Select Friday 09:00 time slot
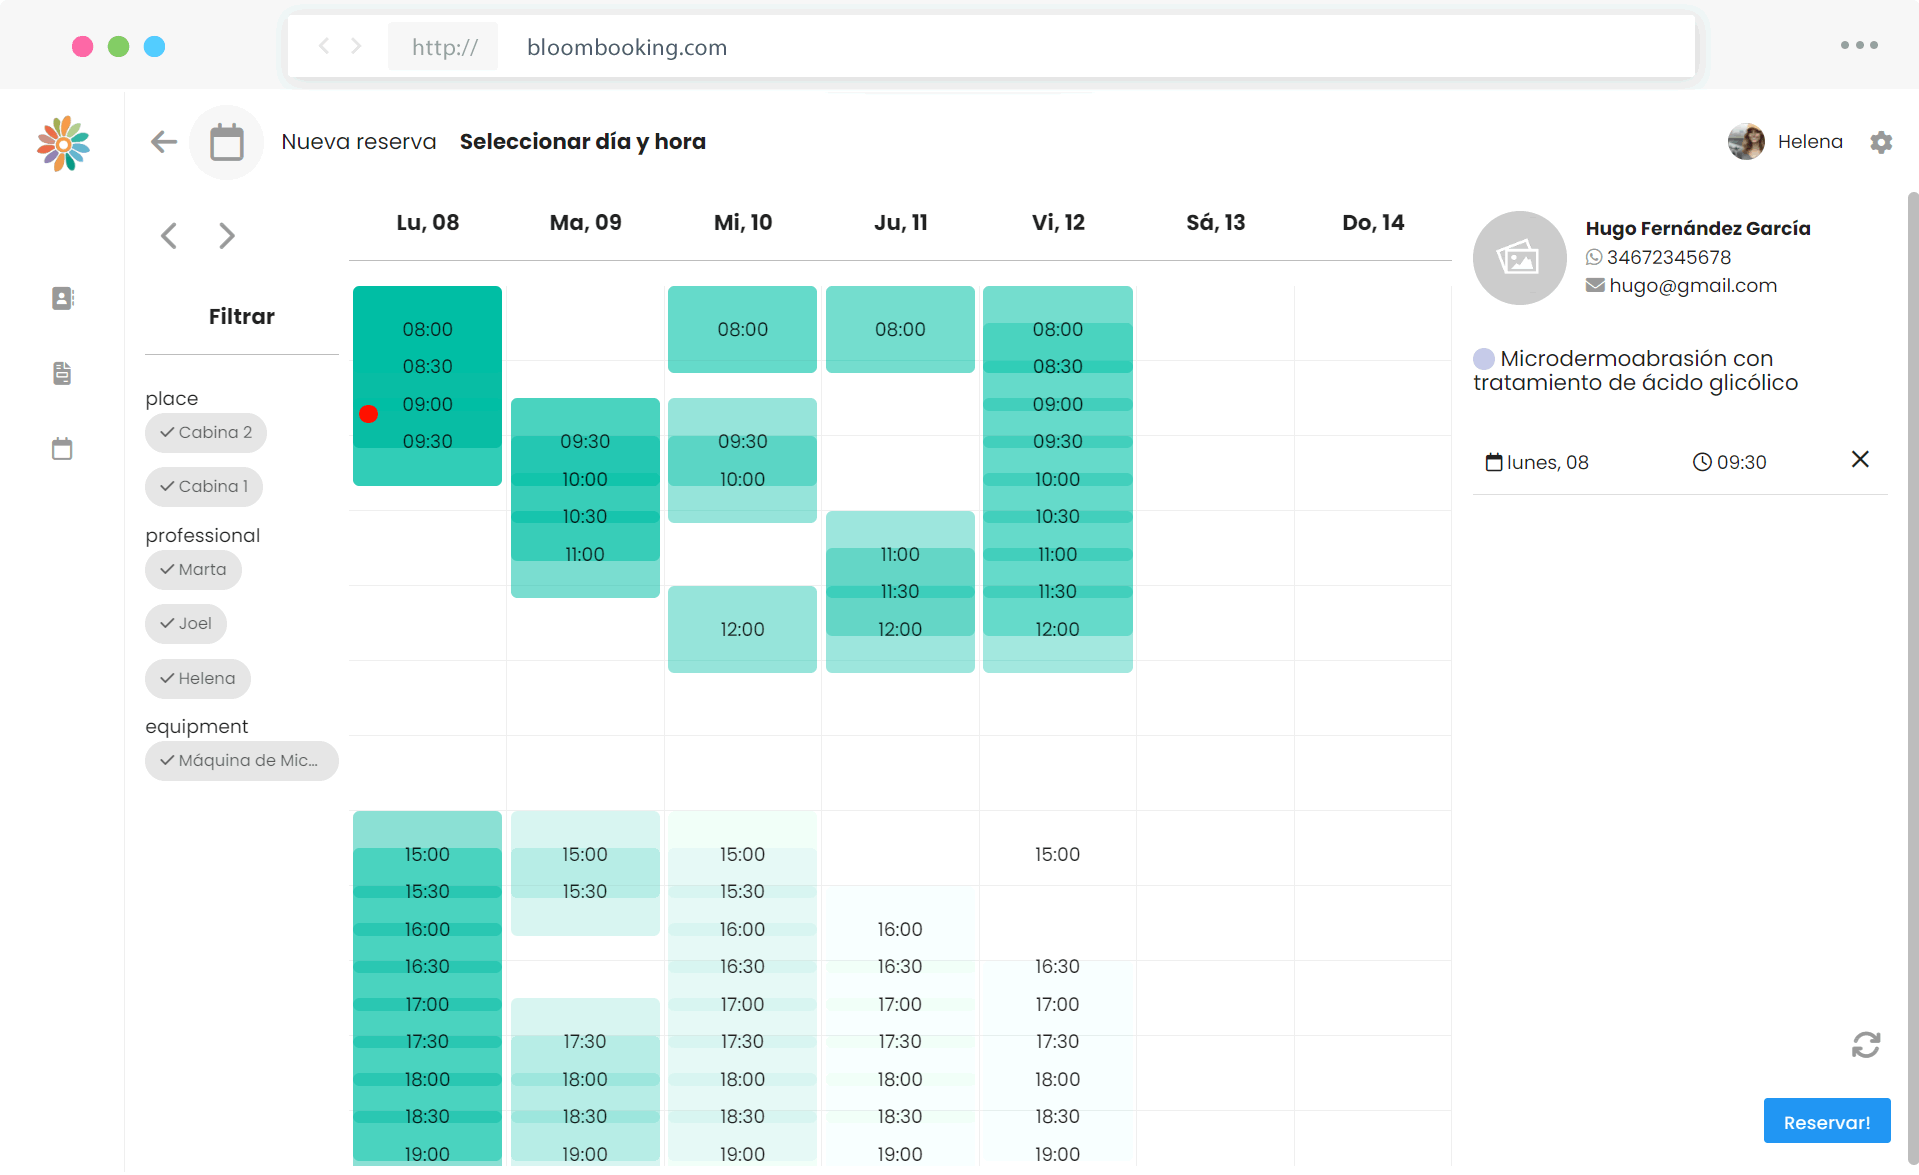The height and width of the screenshot is (1175, 1919). click(x=1058, y=404)
